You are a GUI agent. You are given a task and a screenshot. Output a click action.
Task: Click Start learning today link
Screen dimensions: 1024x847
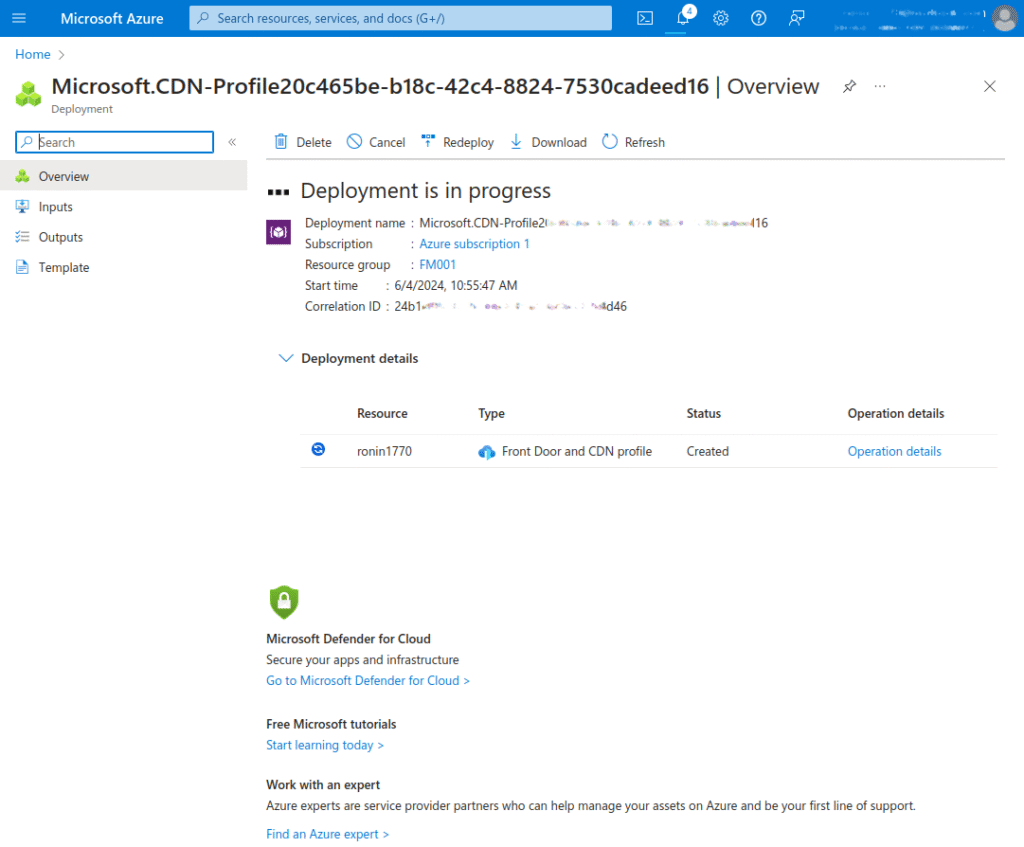(325, 745)
